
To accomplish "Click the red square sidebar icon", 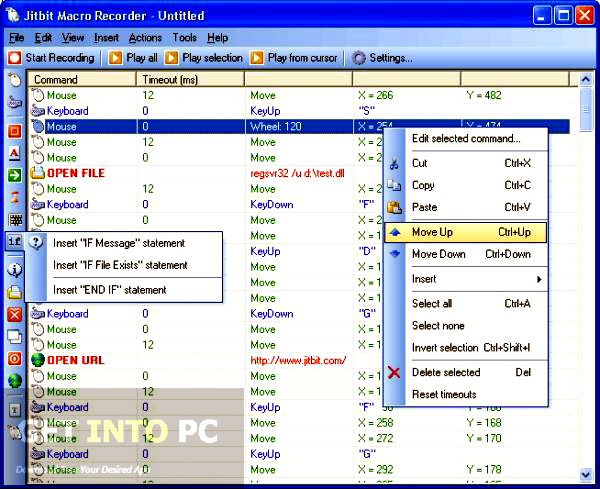I will click(15, 132).
